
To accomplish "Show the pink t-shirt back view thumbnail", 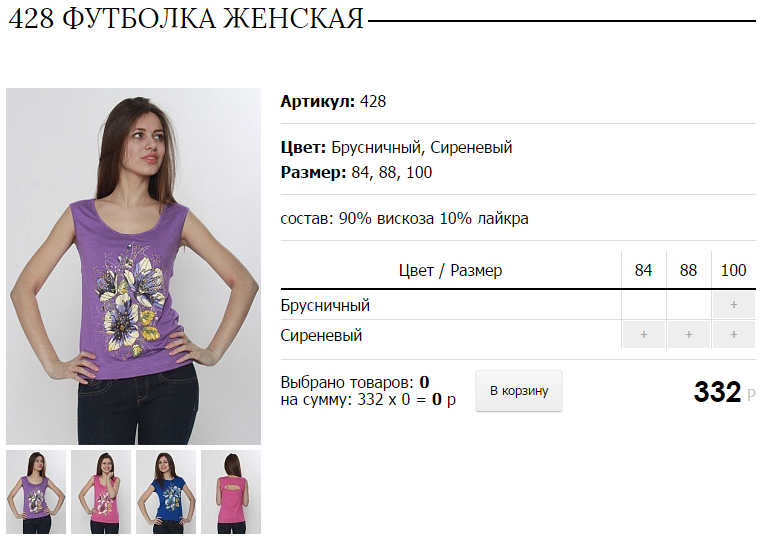I will (231, 492).
